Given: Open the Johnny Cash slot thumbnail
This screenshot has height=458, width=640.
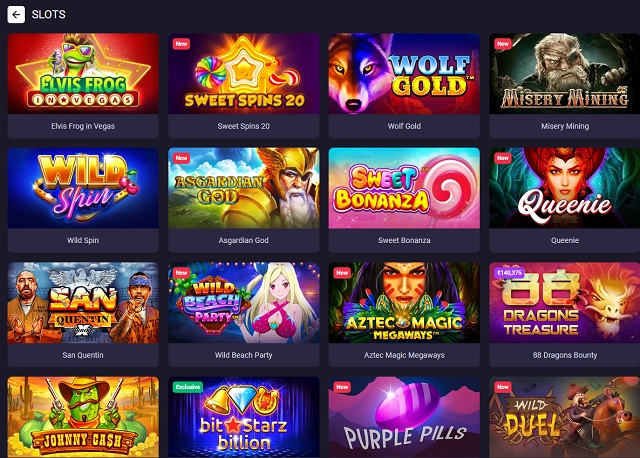Looking at the screenshot, I should tap(83, 417).
